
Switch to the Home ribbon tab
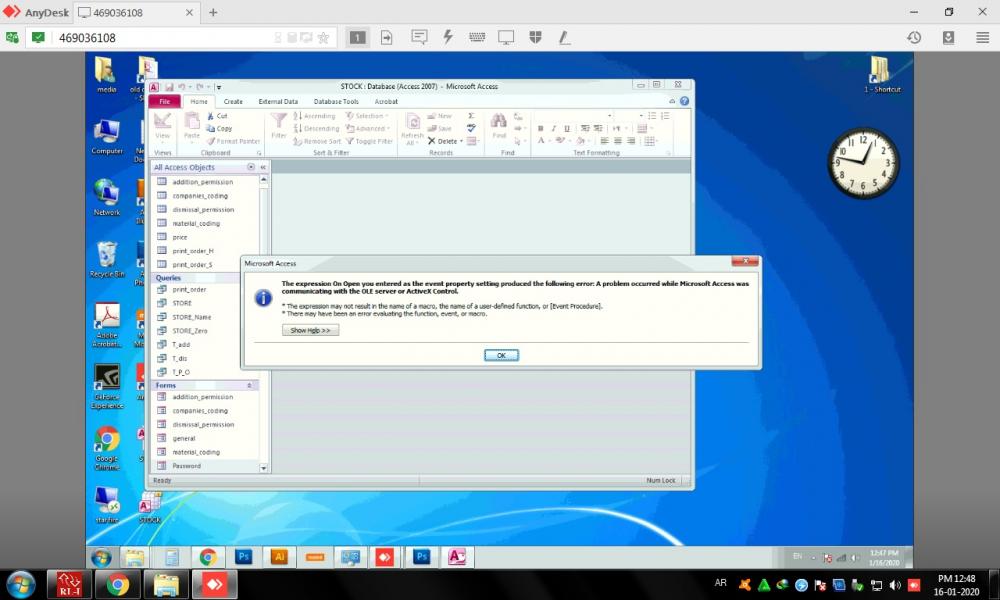(199, 101)
